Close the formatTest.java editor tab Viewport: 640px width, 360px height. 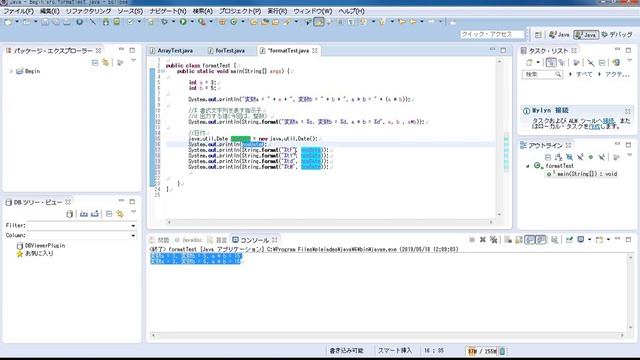tap(315, 51)
